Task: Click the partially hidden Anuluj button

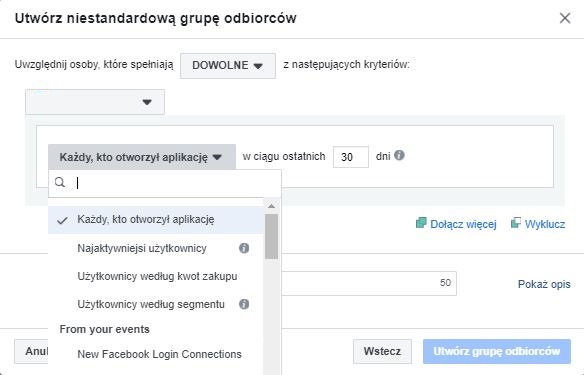Action: pyautogui.click(x=32, y=351)
